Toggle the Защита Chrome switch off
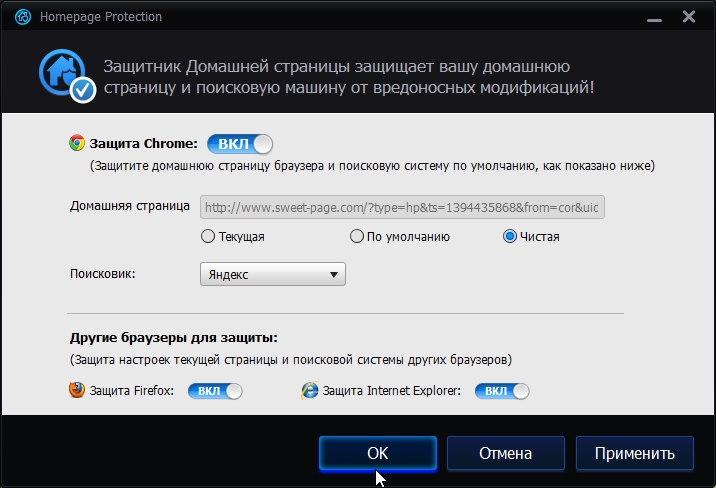716x488 pixels. pyautogui.click(x=240, y=144)
